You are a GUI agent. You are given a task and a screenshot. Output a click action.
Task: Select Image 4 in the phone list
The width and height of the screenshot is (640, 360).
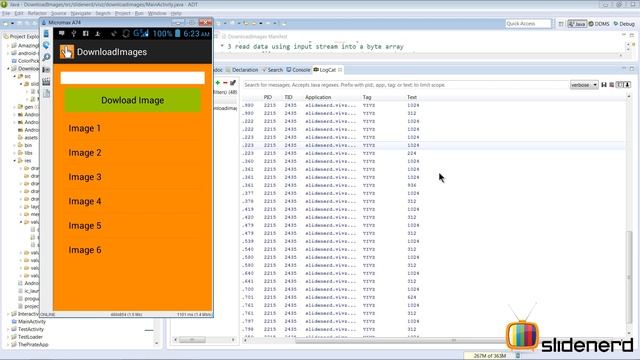132,201
